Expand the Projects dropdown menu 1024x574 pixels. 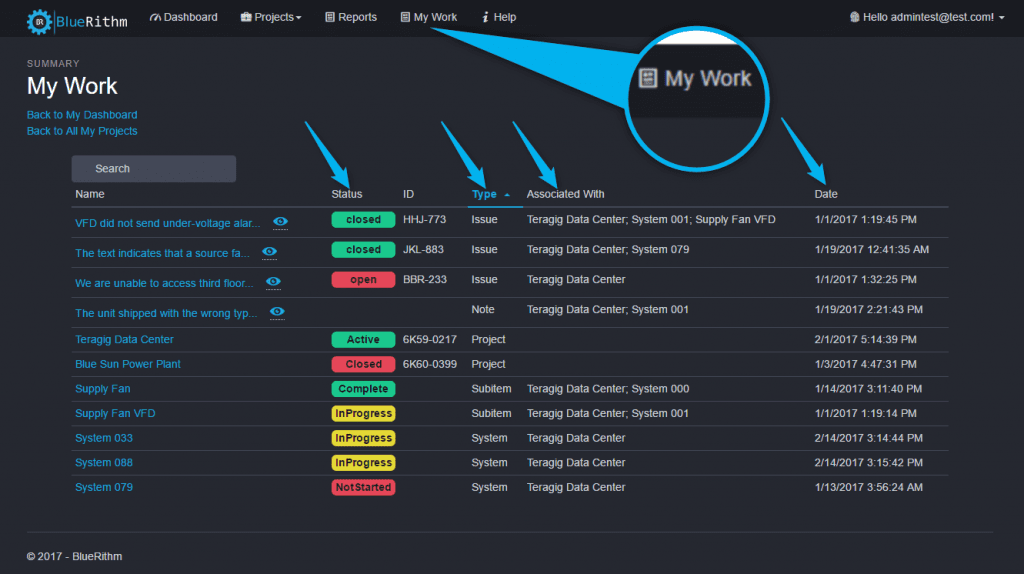[271, 17]
